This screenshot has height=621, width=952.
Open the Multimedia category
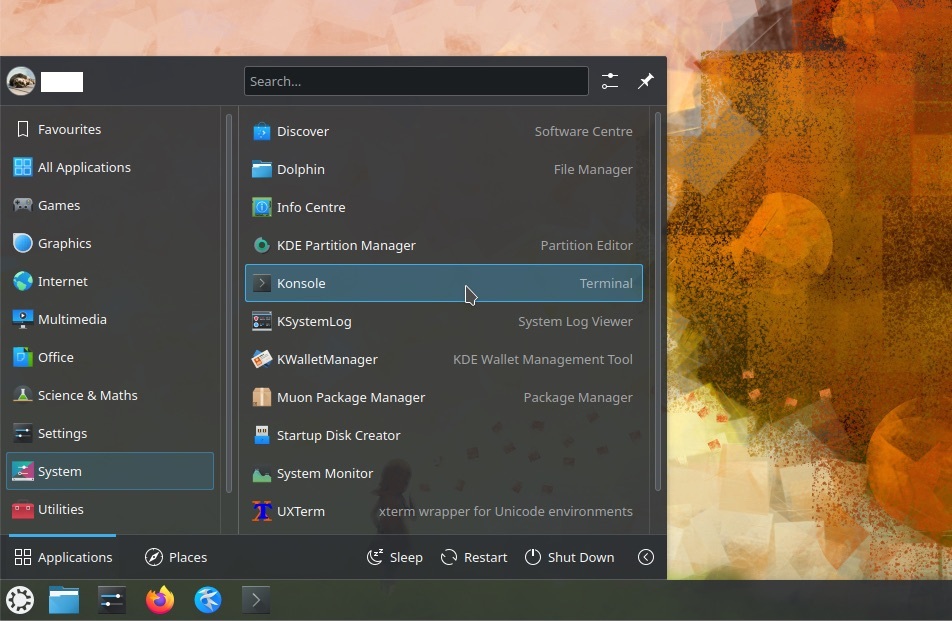coord(110,319)
